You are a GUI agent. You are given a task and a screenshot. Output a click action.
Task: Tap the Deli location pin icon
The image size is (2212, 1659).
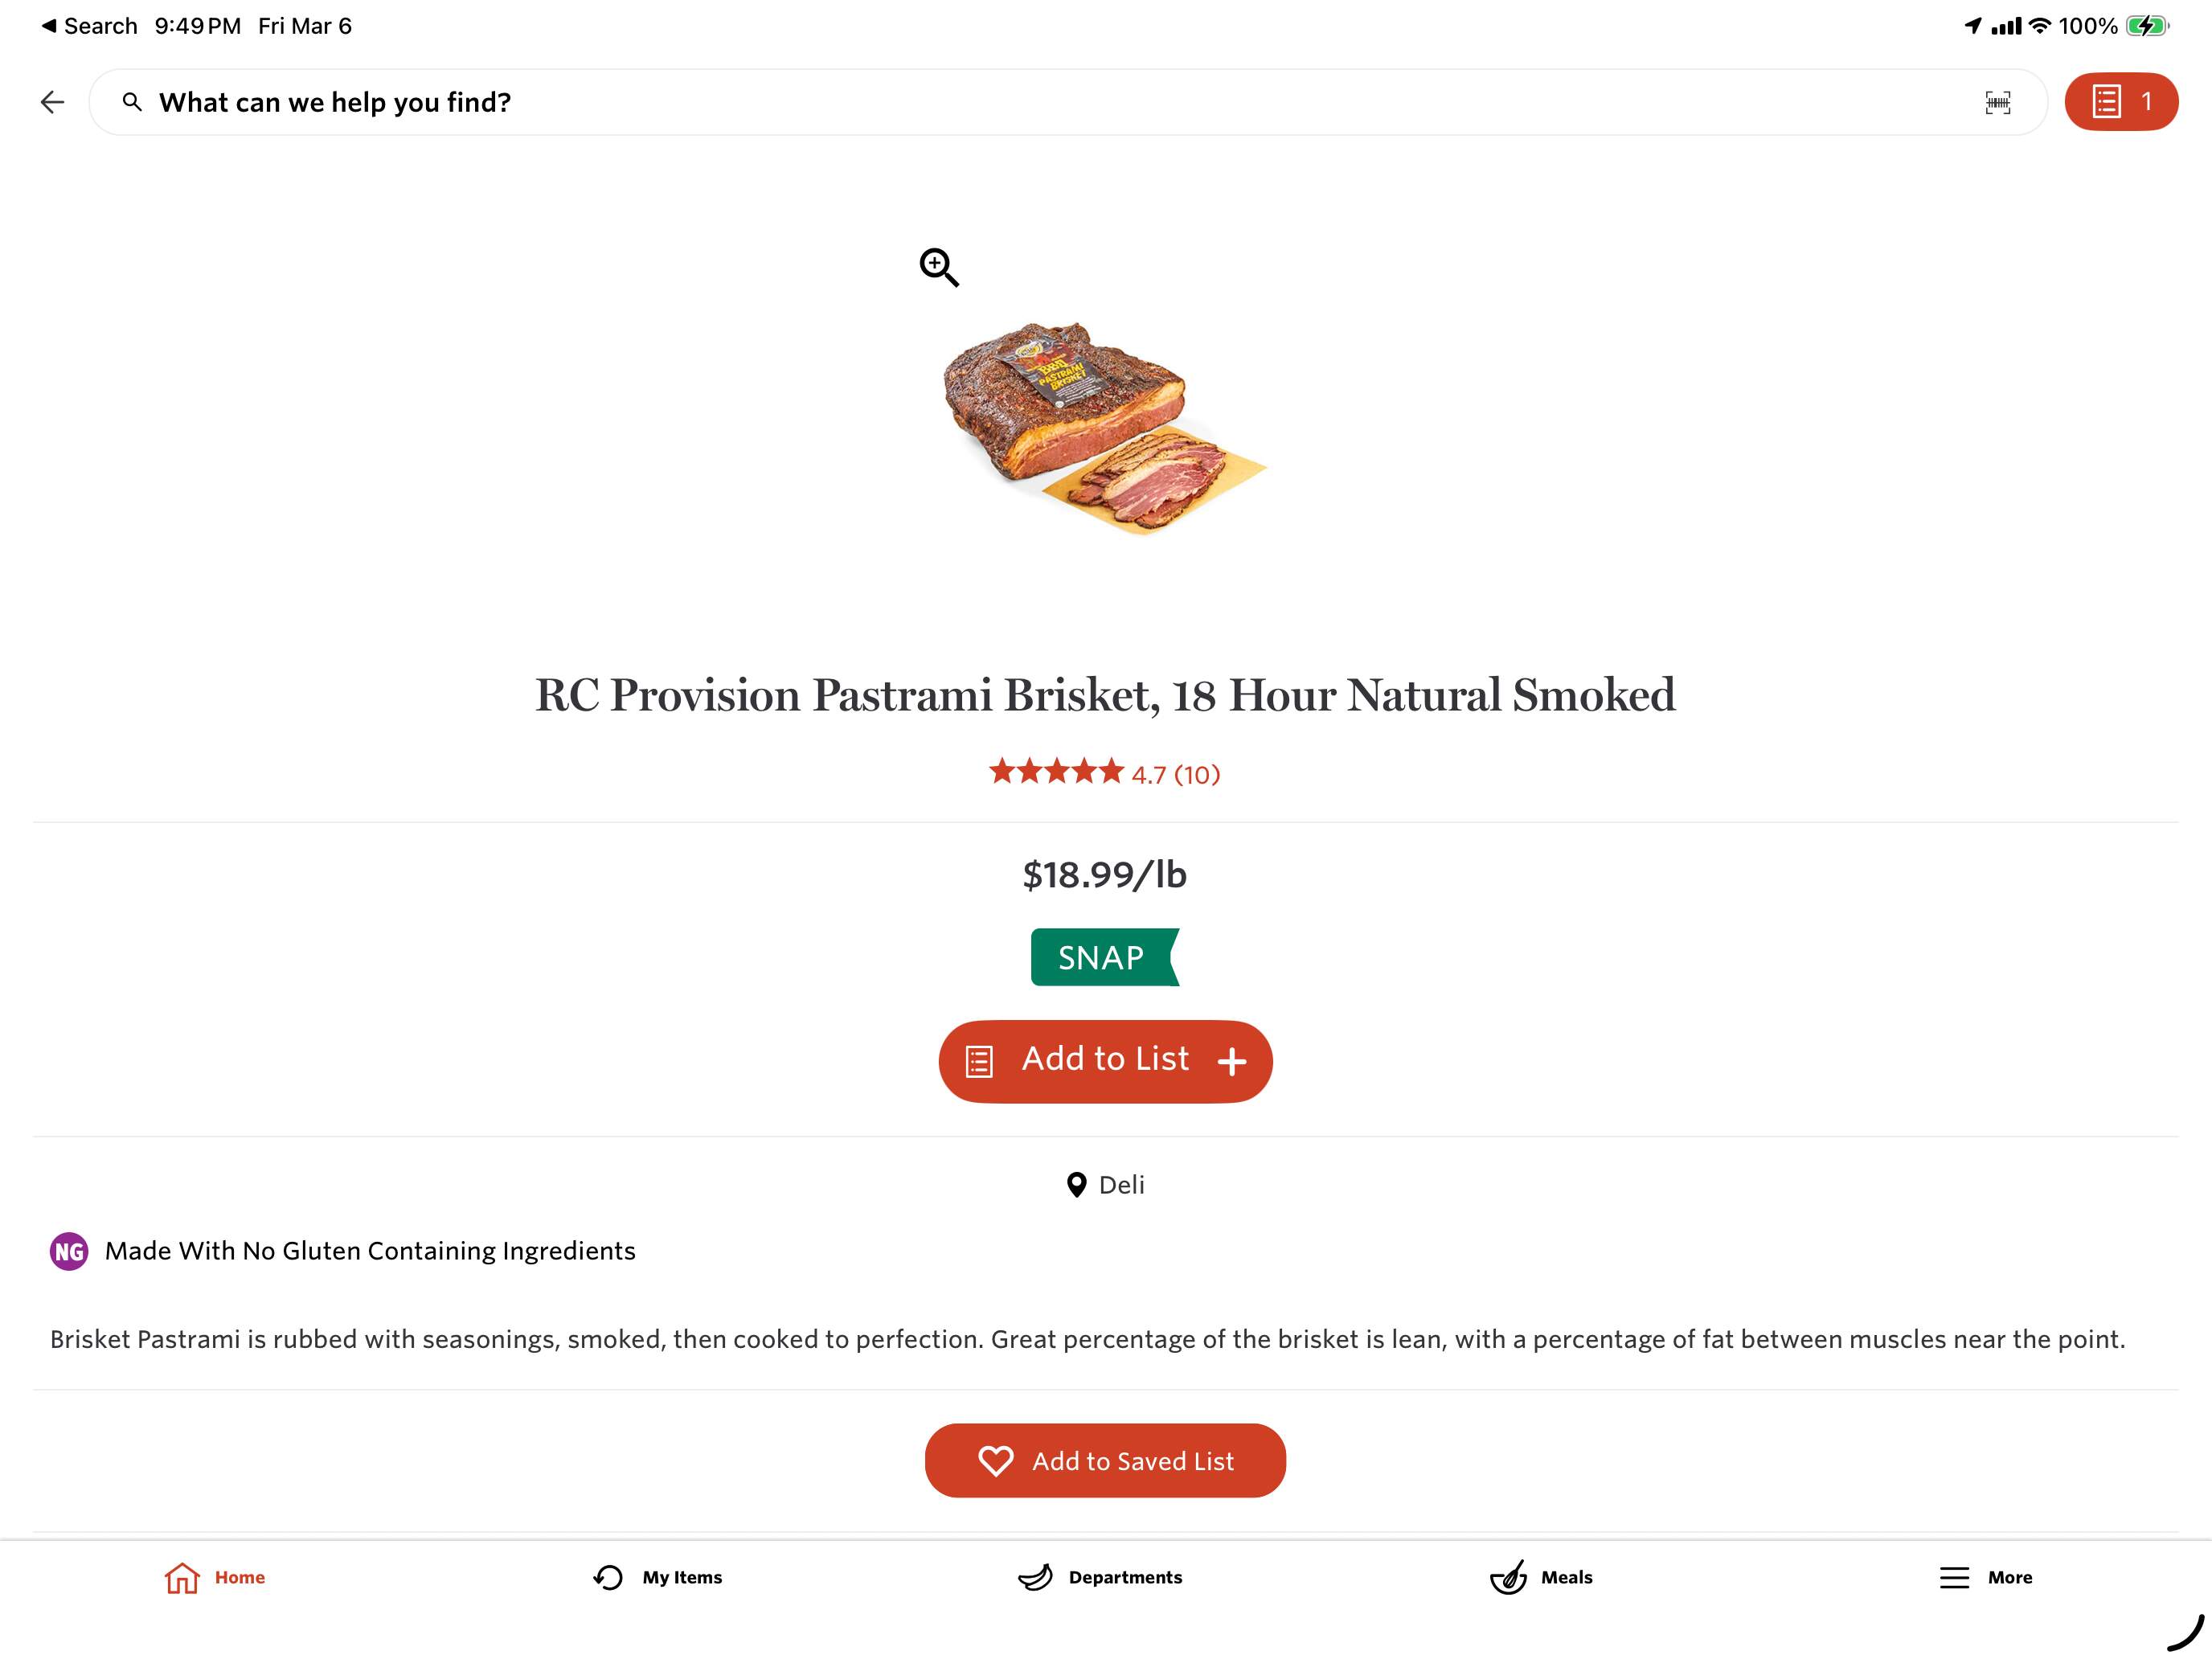click(x=1076, y=1185)
